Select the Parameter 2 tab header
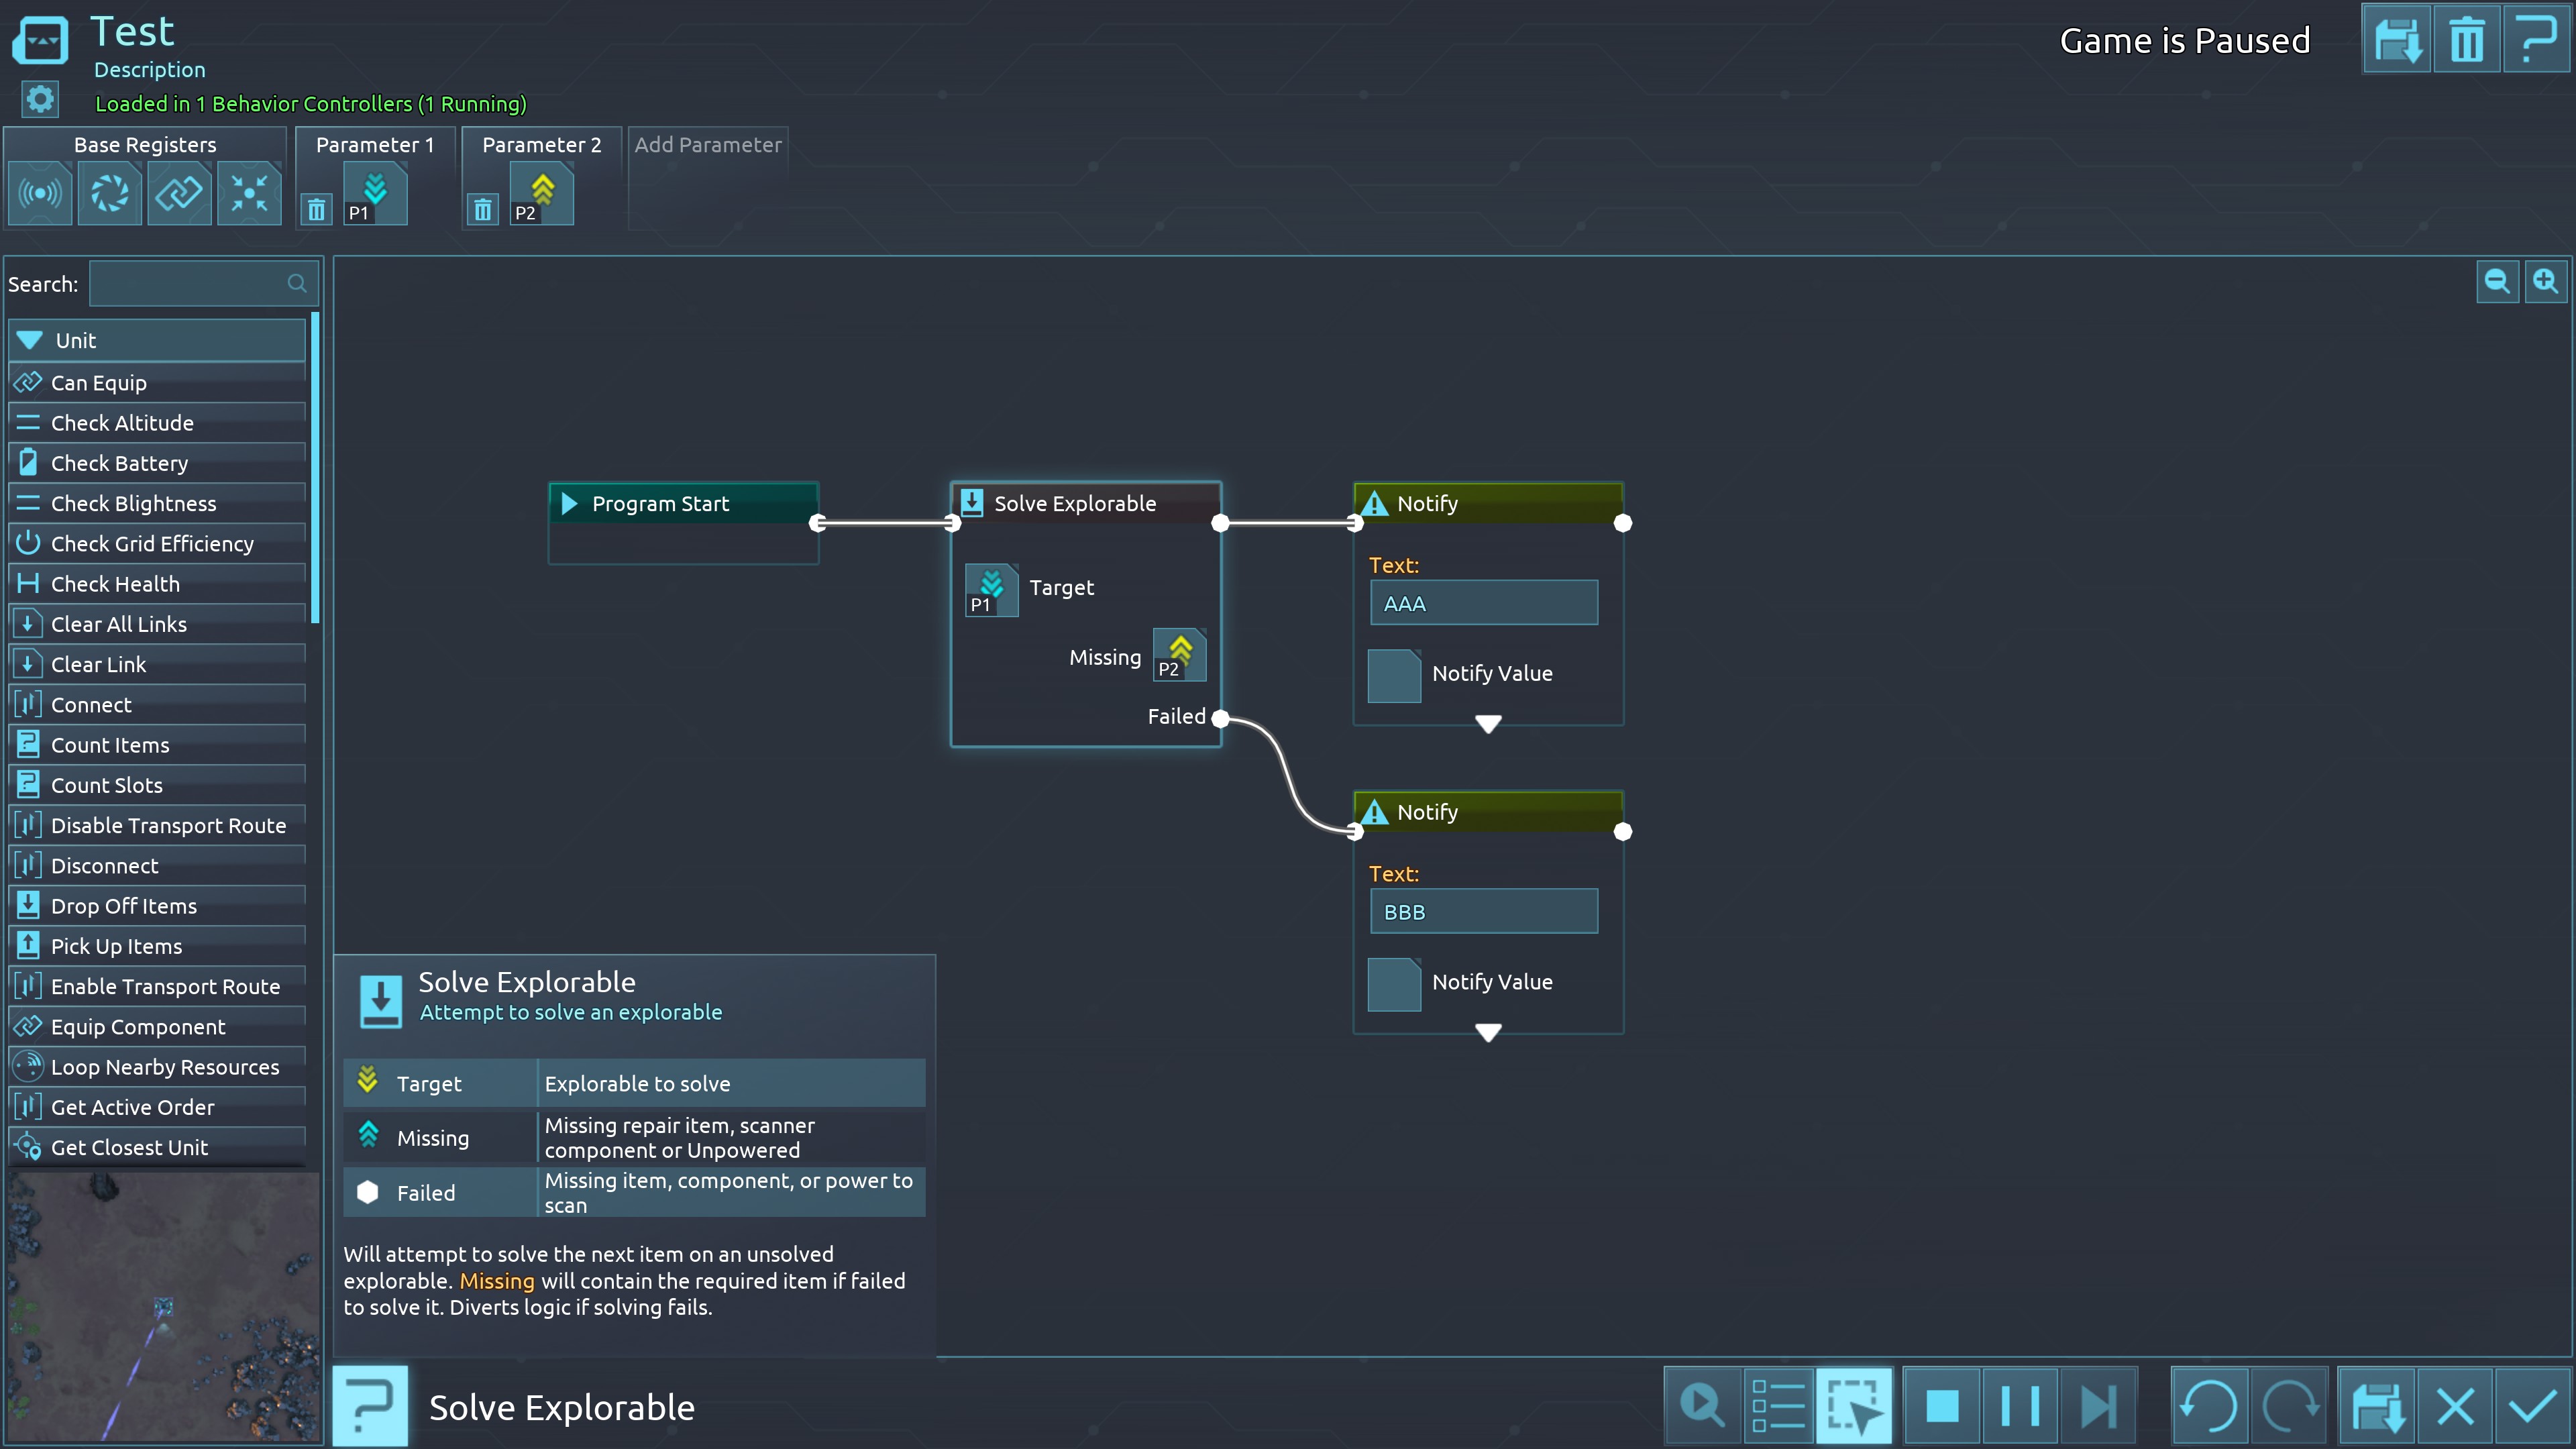Screen dimensions: 2576x1449 [x=541, y=144]
